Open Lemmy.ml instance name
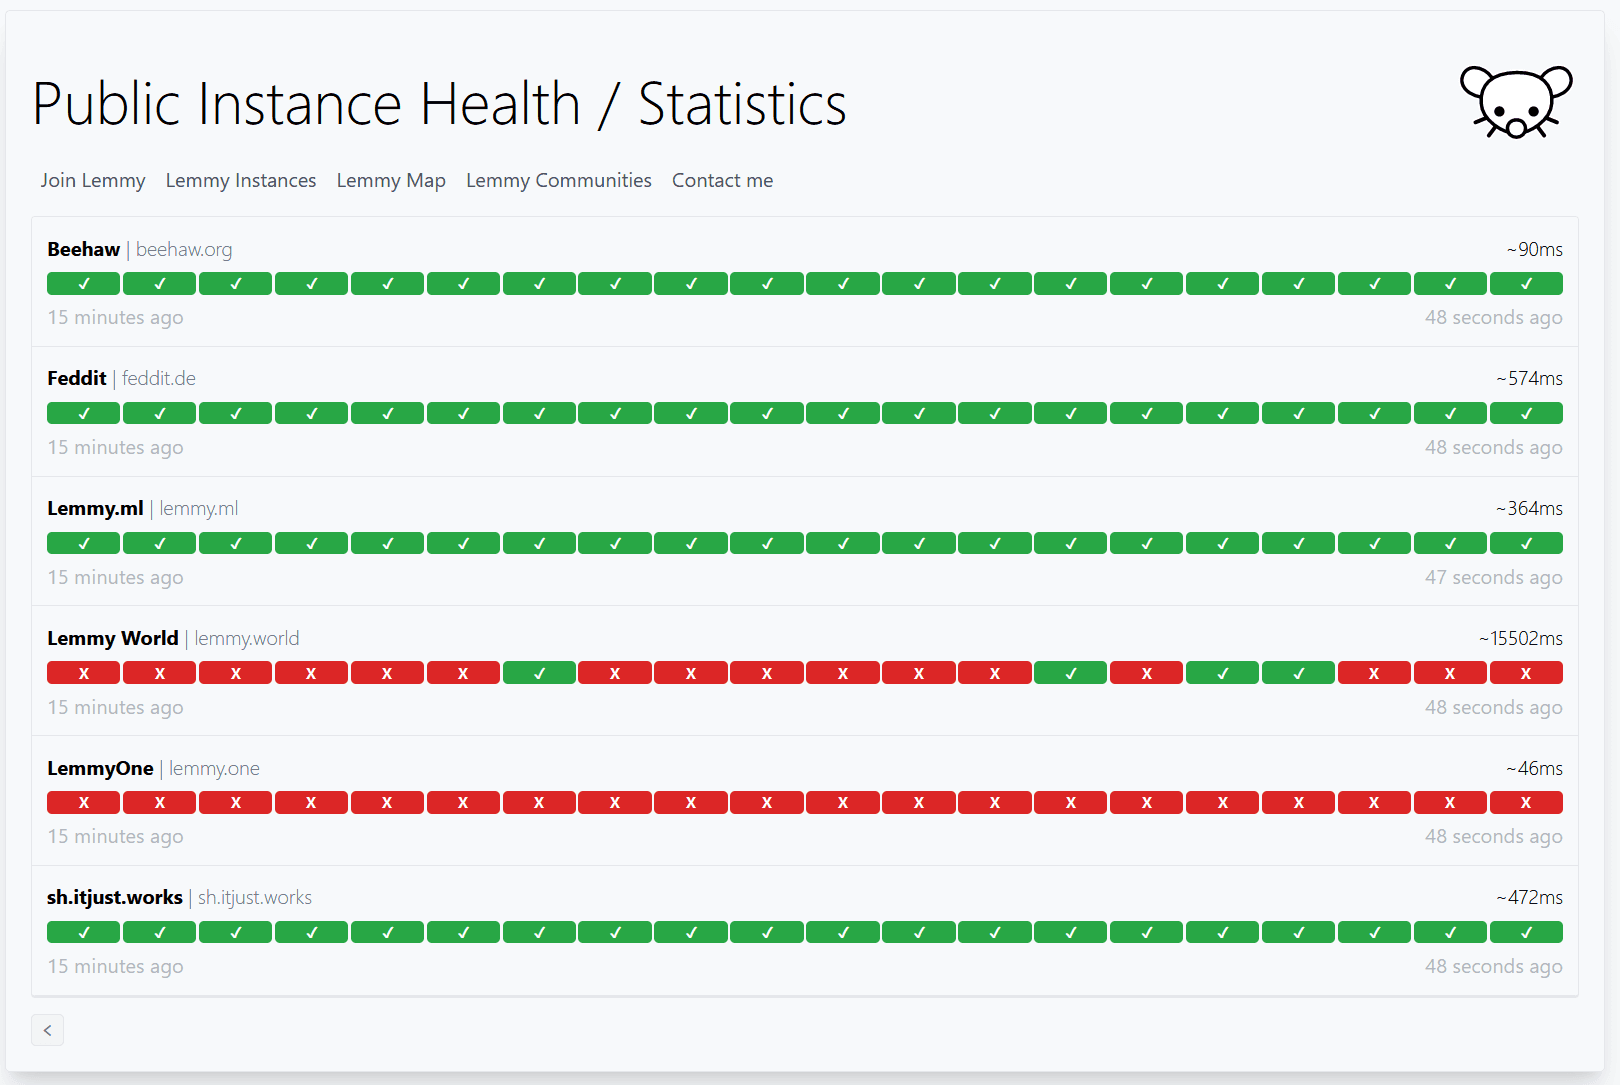The width and height of the screenshot is (1620, 1085). tap(96, 509)
